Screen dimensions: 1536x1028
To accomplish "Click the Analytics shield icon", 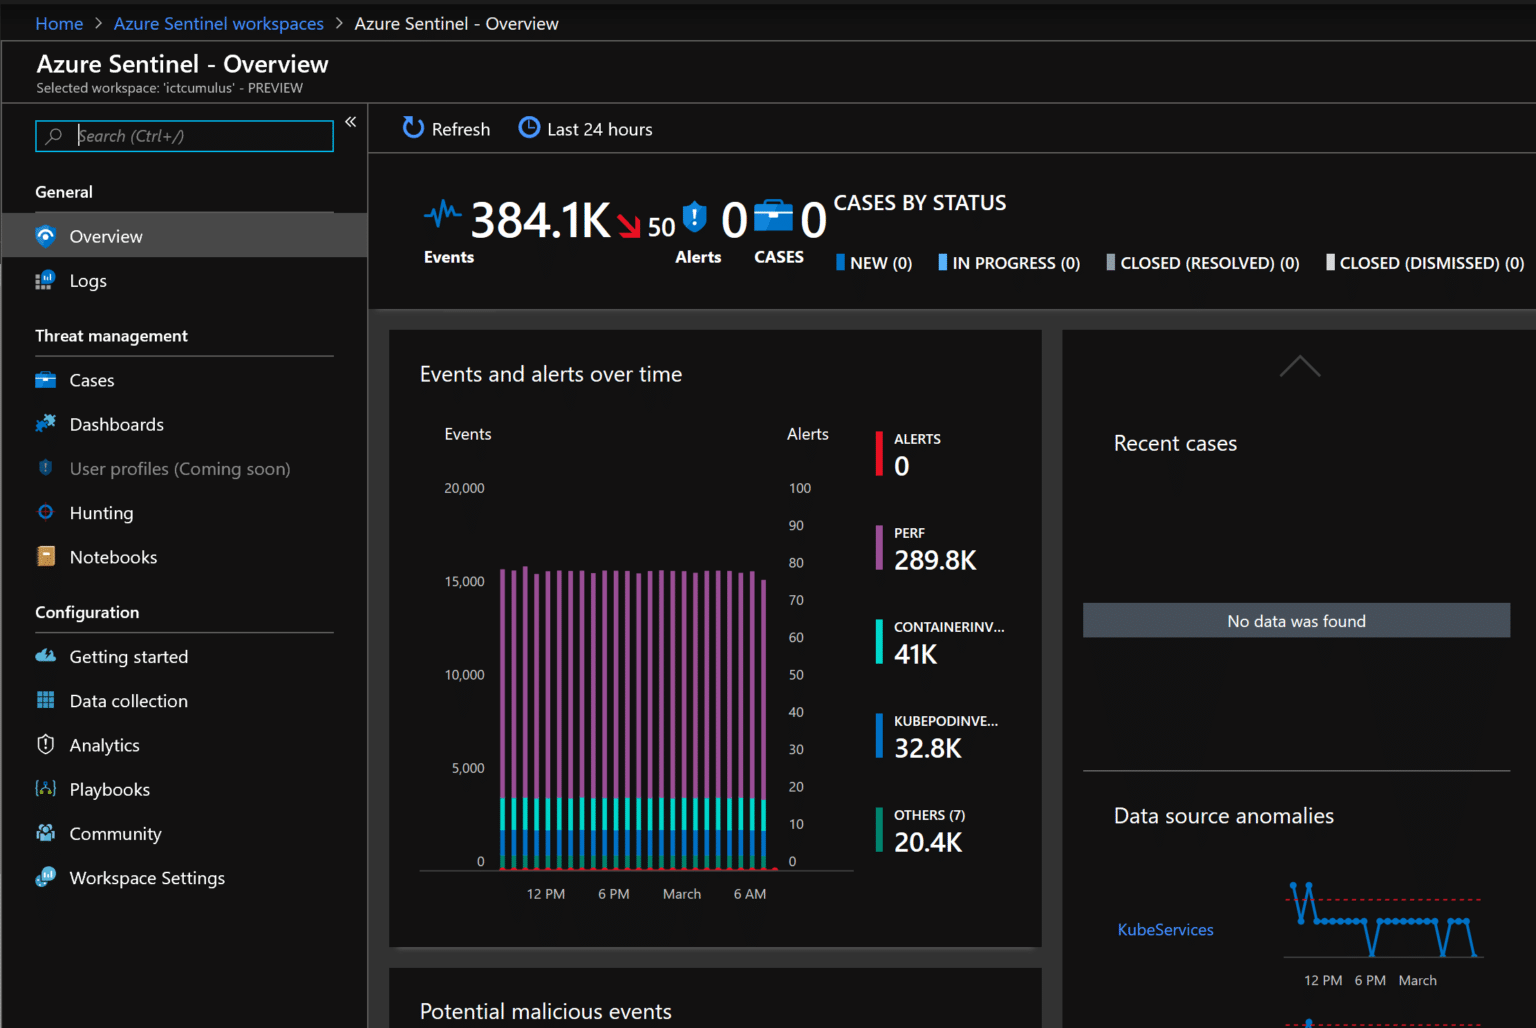I will (x=45, y=745).
